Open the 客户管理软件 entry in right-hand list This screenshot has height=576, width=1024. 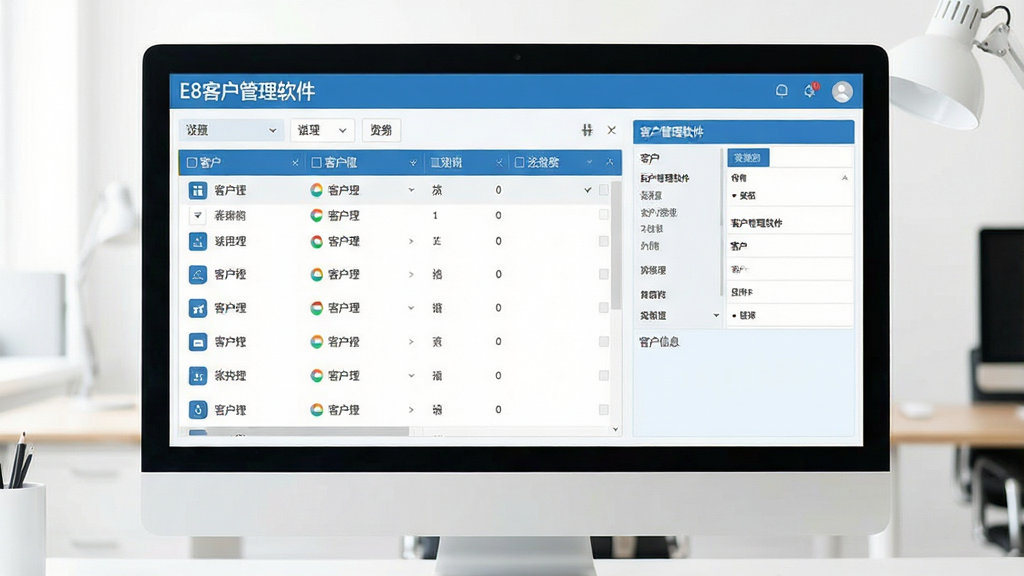click(757, 223)
